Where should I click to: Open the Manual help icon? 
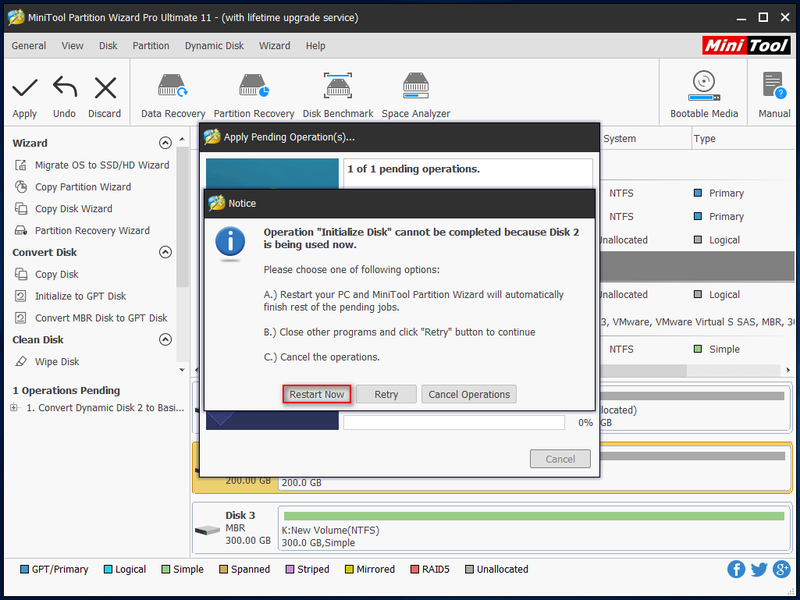point(774,86)
